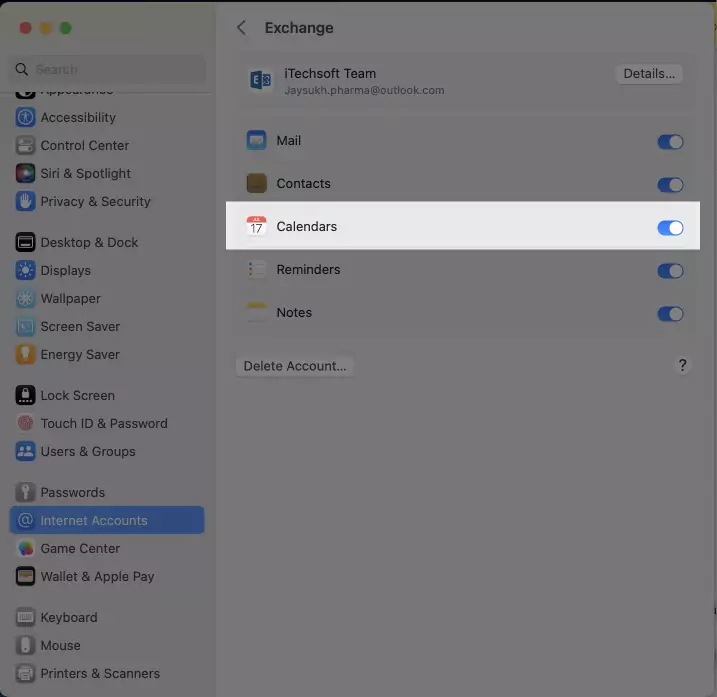Click the Reminders app icon
The image size is (717, 697).
[257, 269]
